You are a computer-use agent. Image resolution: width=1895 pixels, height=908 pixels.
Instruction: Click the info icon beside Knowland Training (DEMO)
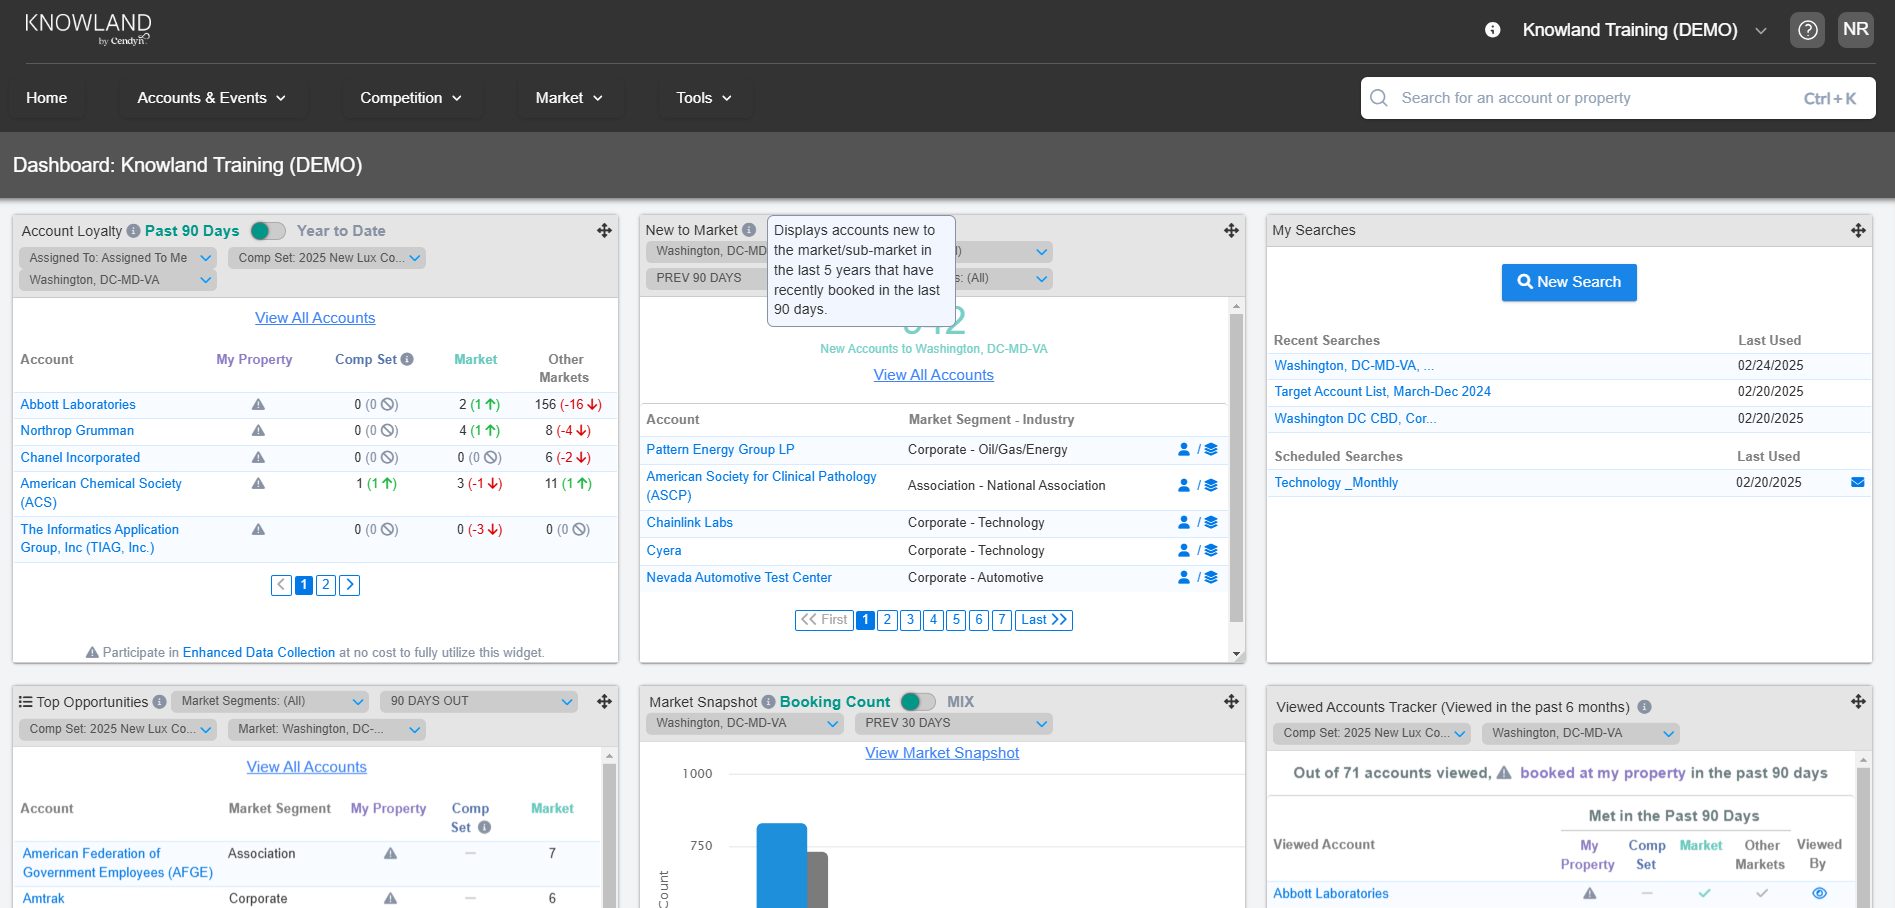pos(1492,30)
